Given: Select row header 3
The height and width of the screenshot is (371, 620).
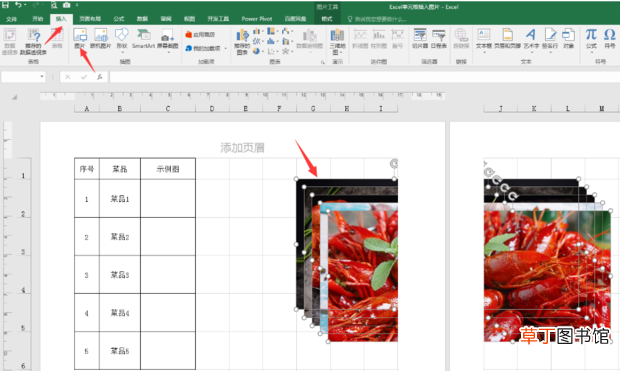Looking at the screenshot, I should [23, 252].
